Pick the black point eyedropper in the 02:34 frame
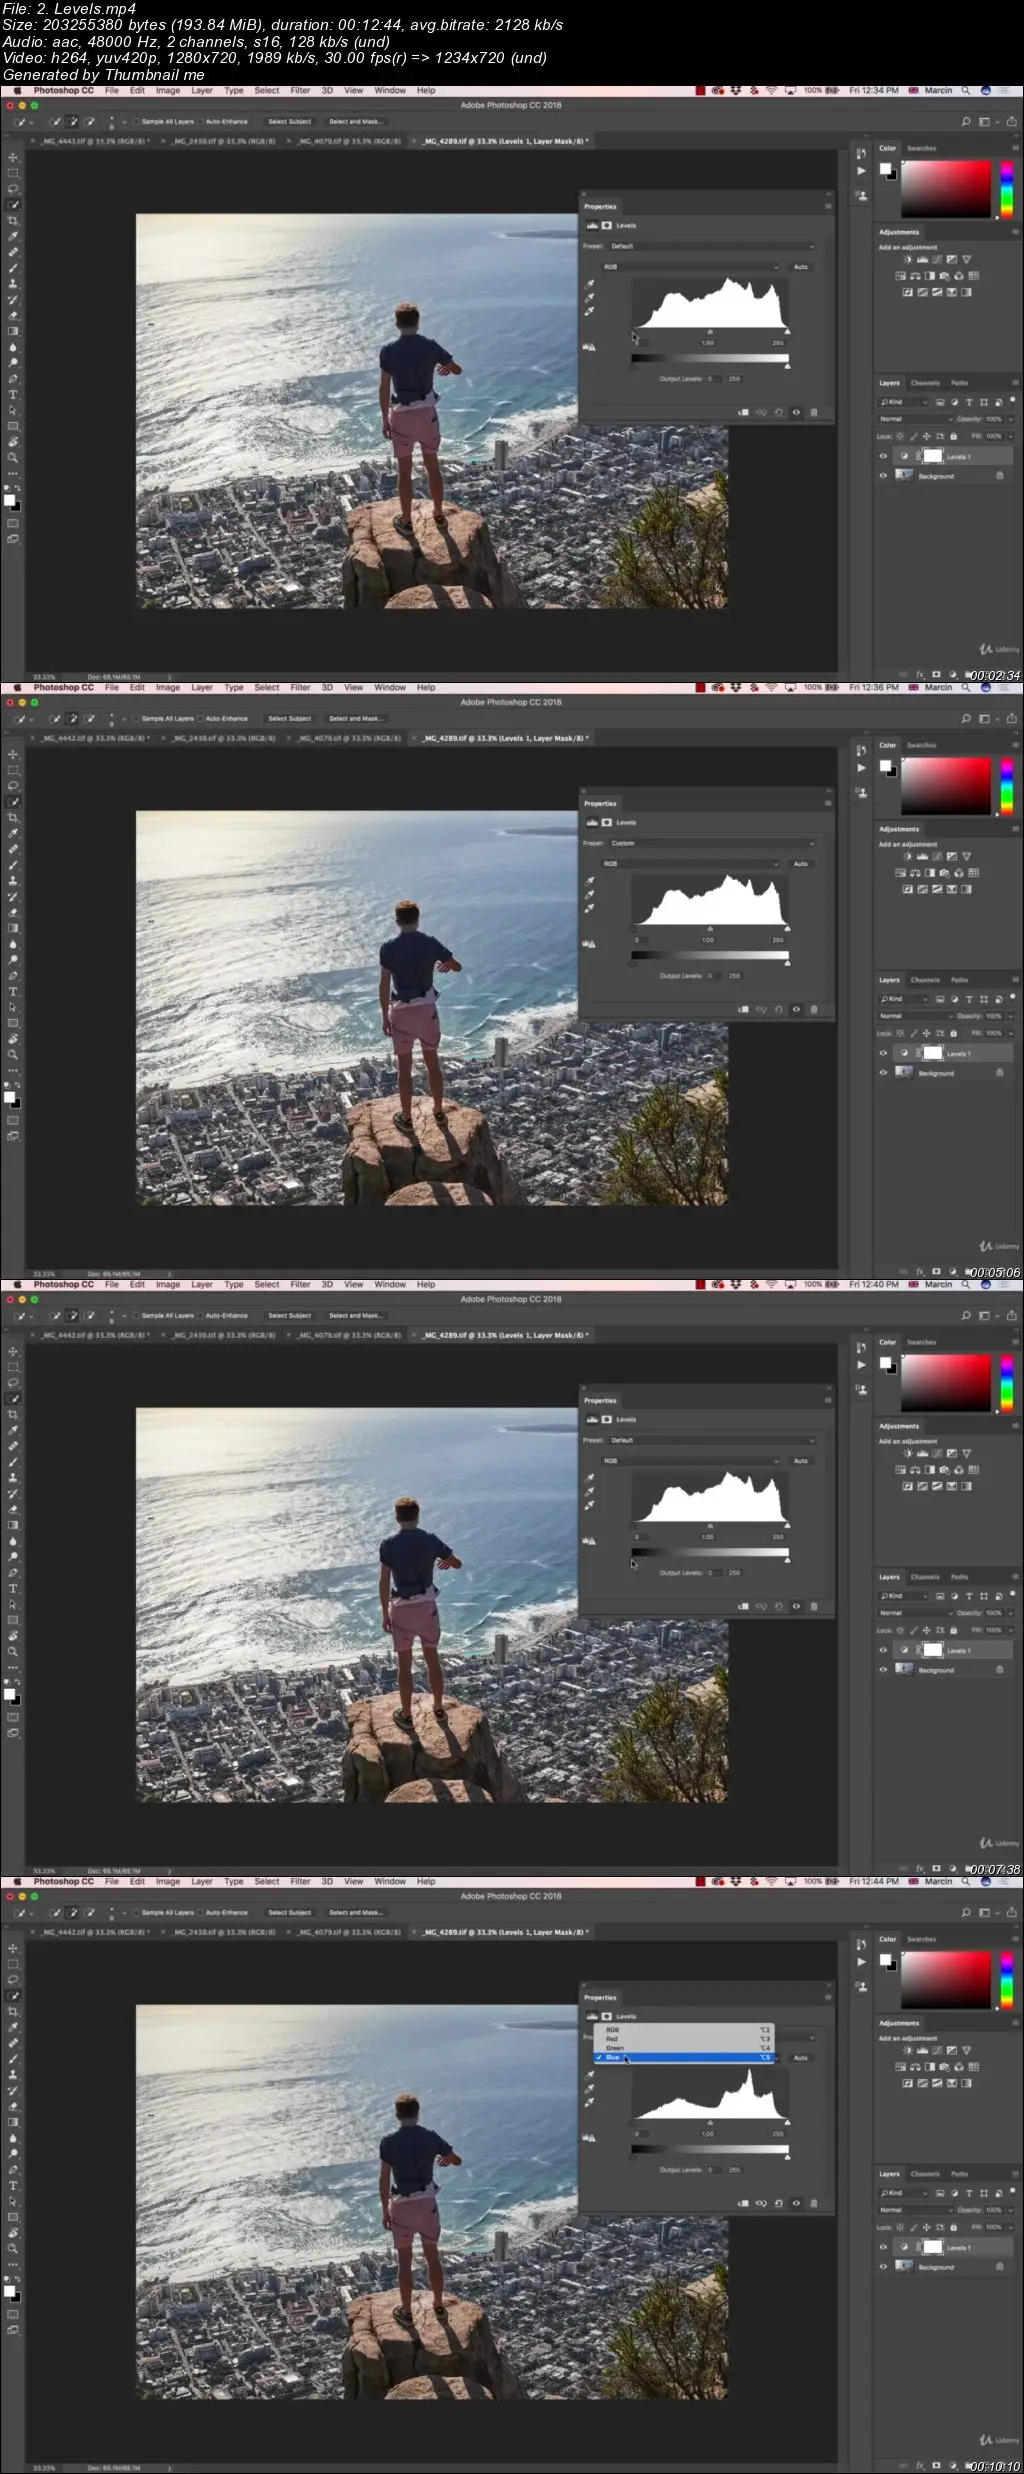1024x2474 pixels. tap(589, 284)
